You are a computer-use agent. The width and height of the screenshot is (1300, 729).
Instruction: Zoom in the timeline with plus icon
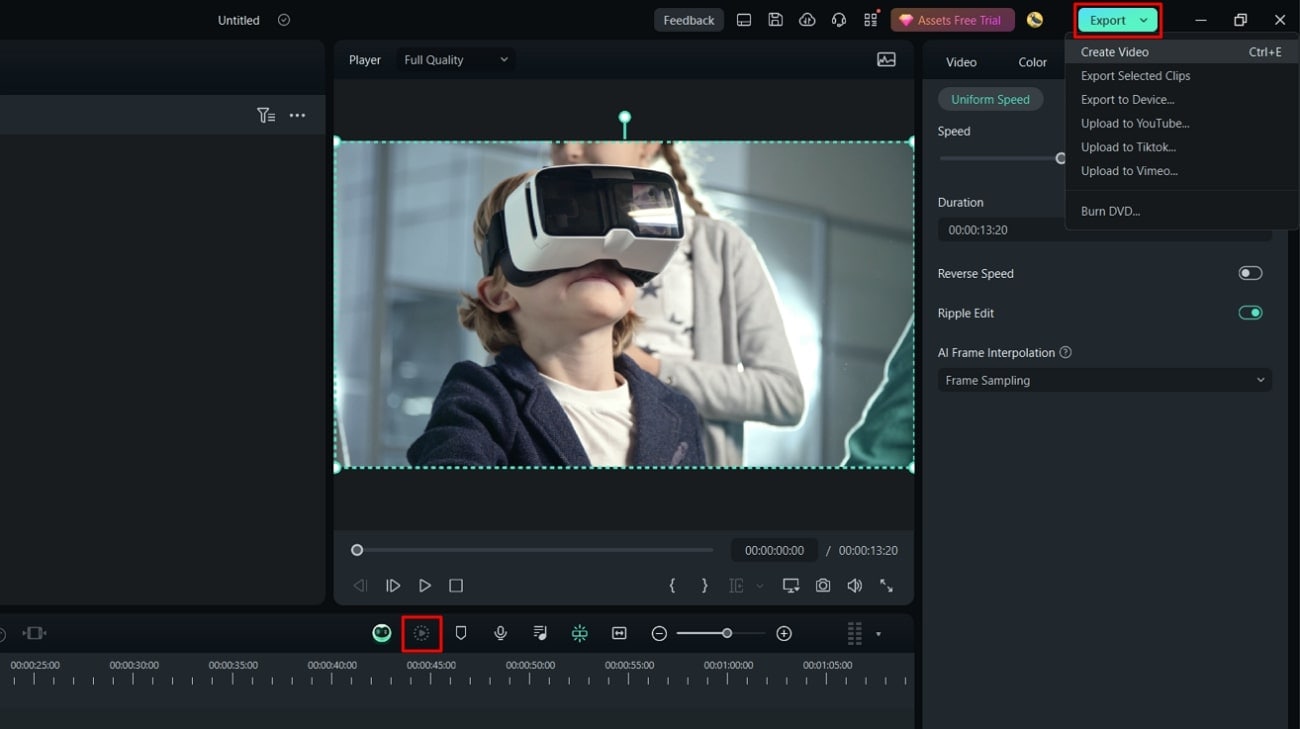click(x=784, y=633)
